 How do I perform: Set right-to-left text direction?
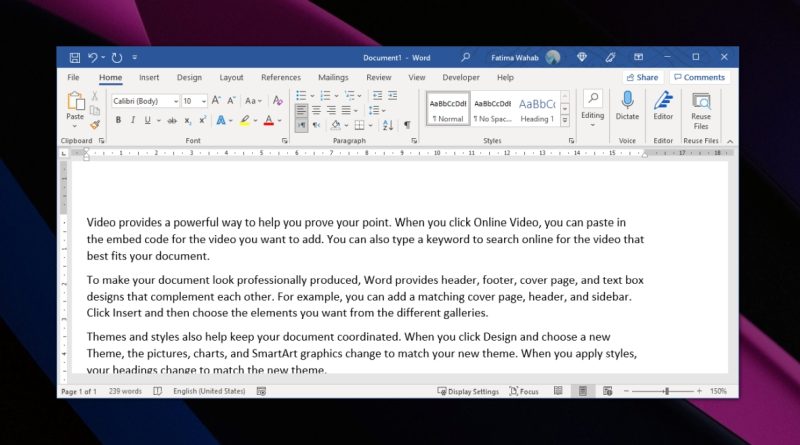point(317,125)
